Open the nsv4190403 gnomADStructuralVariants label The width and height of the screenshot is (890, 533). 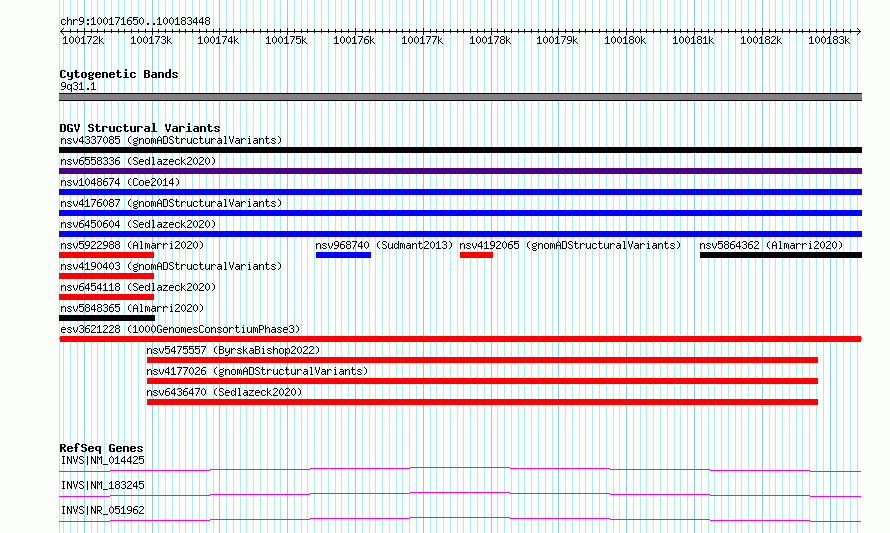coord(171,266)
